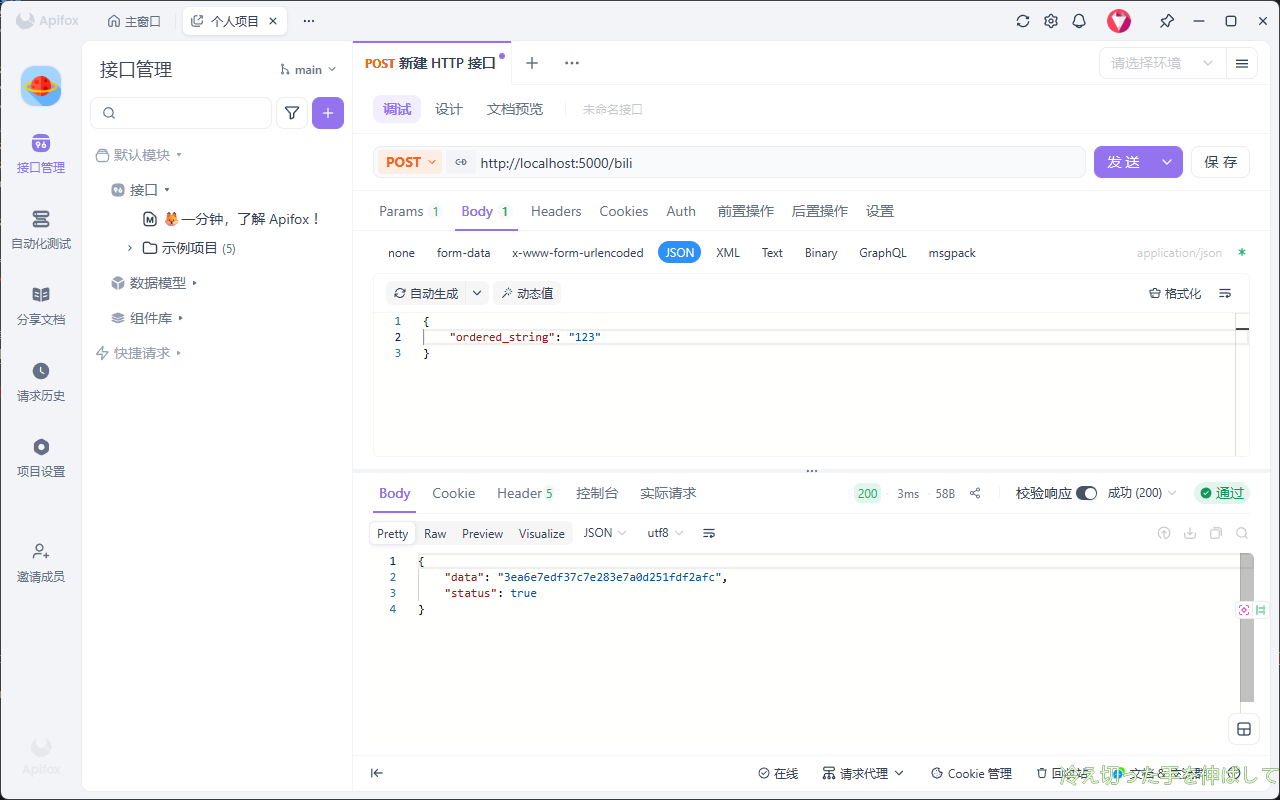Open the 自动化测试 sidebar section
Viewport: 1280px width, 800px height.
41,229
